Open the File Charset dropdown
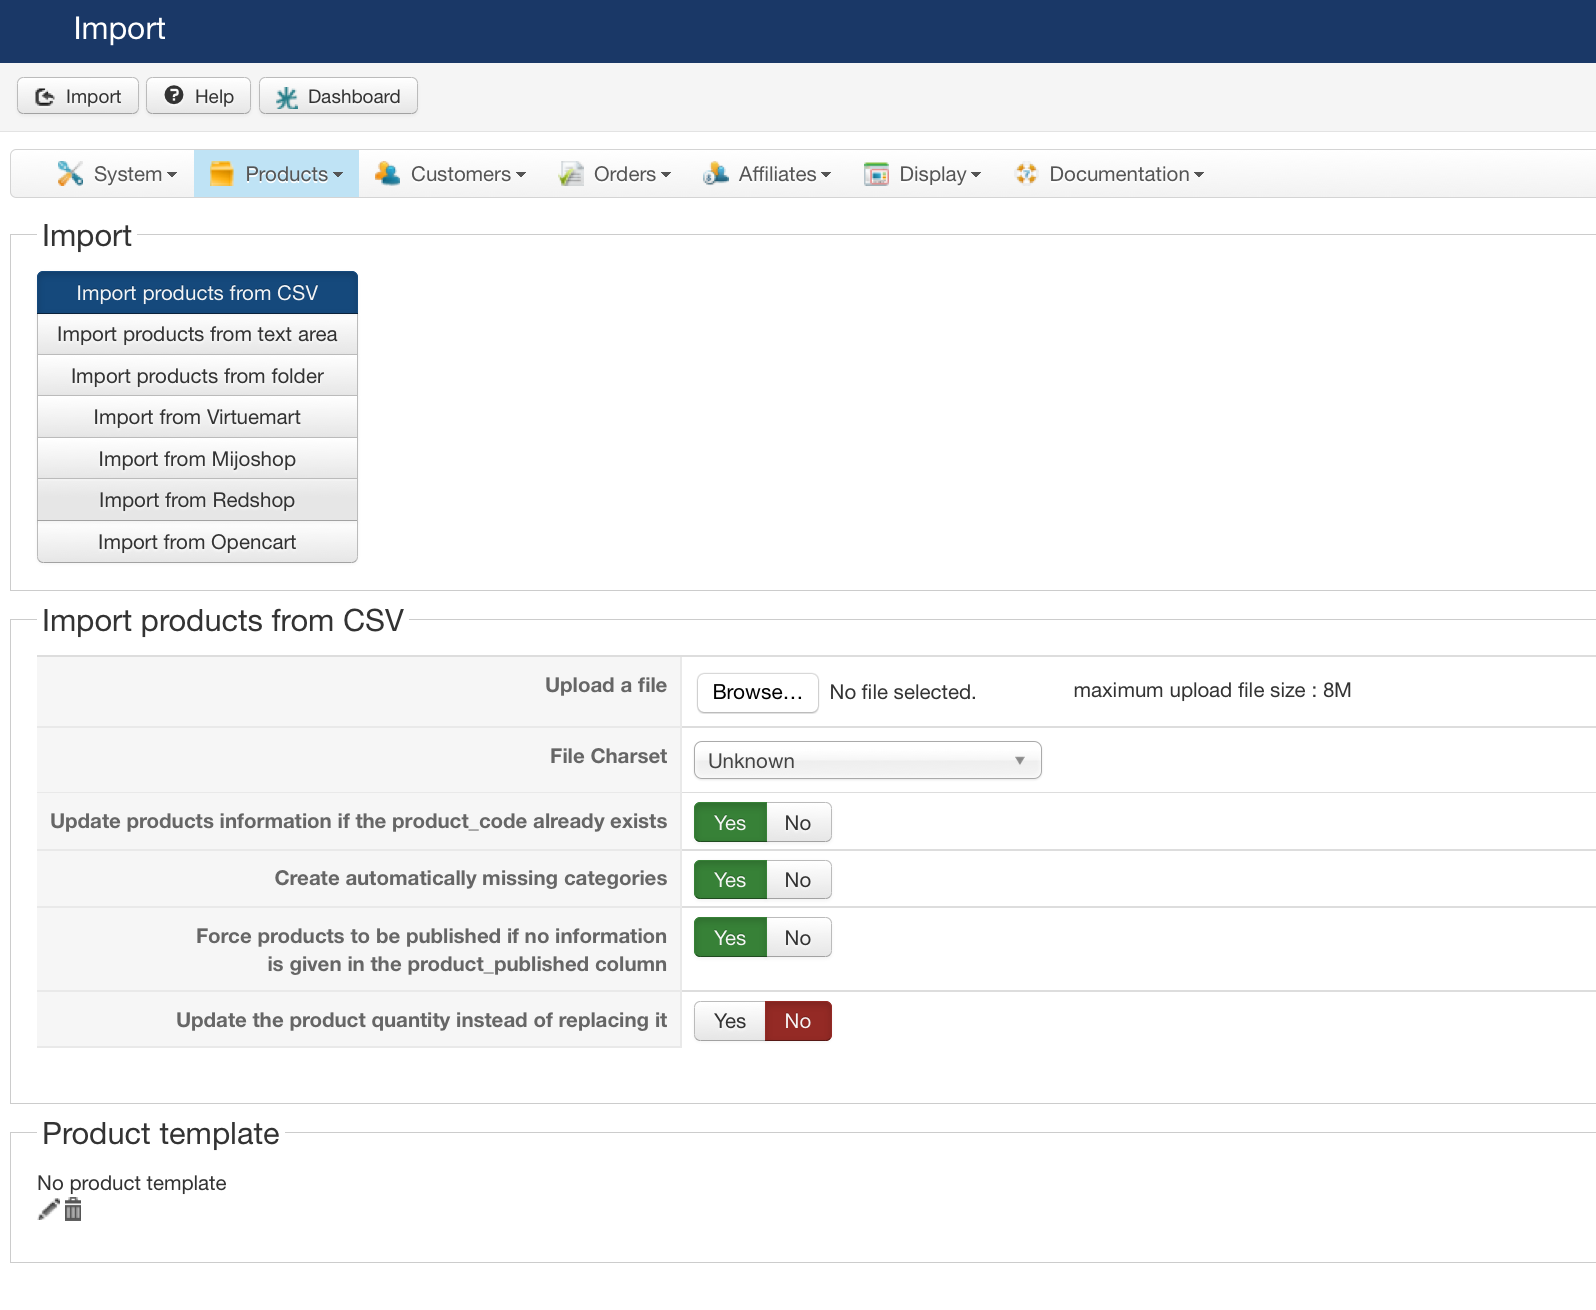 click(x=867, y=760)
